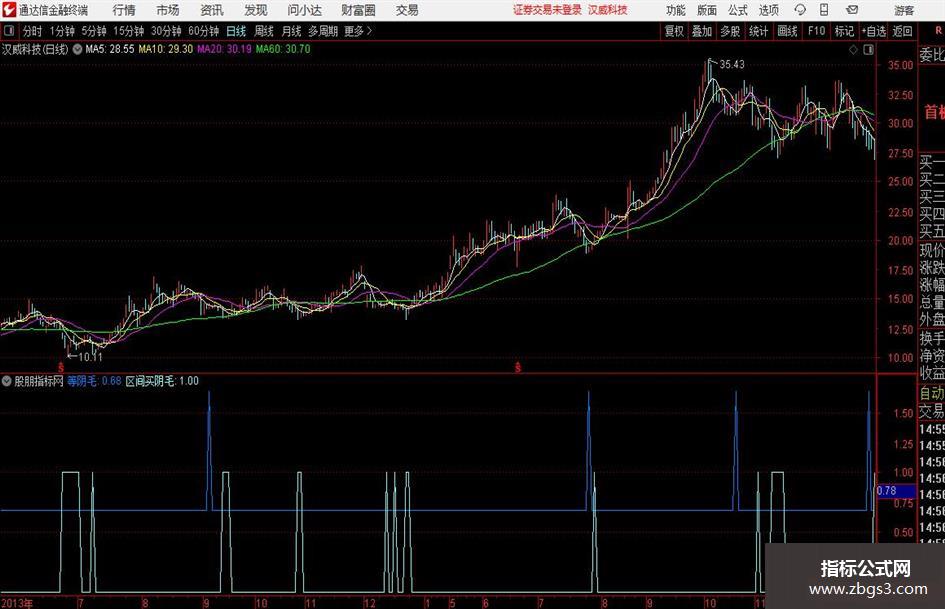Click the MA10: 29.30 indicator label

tap(166, 49)
